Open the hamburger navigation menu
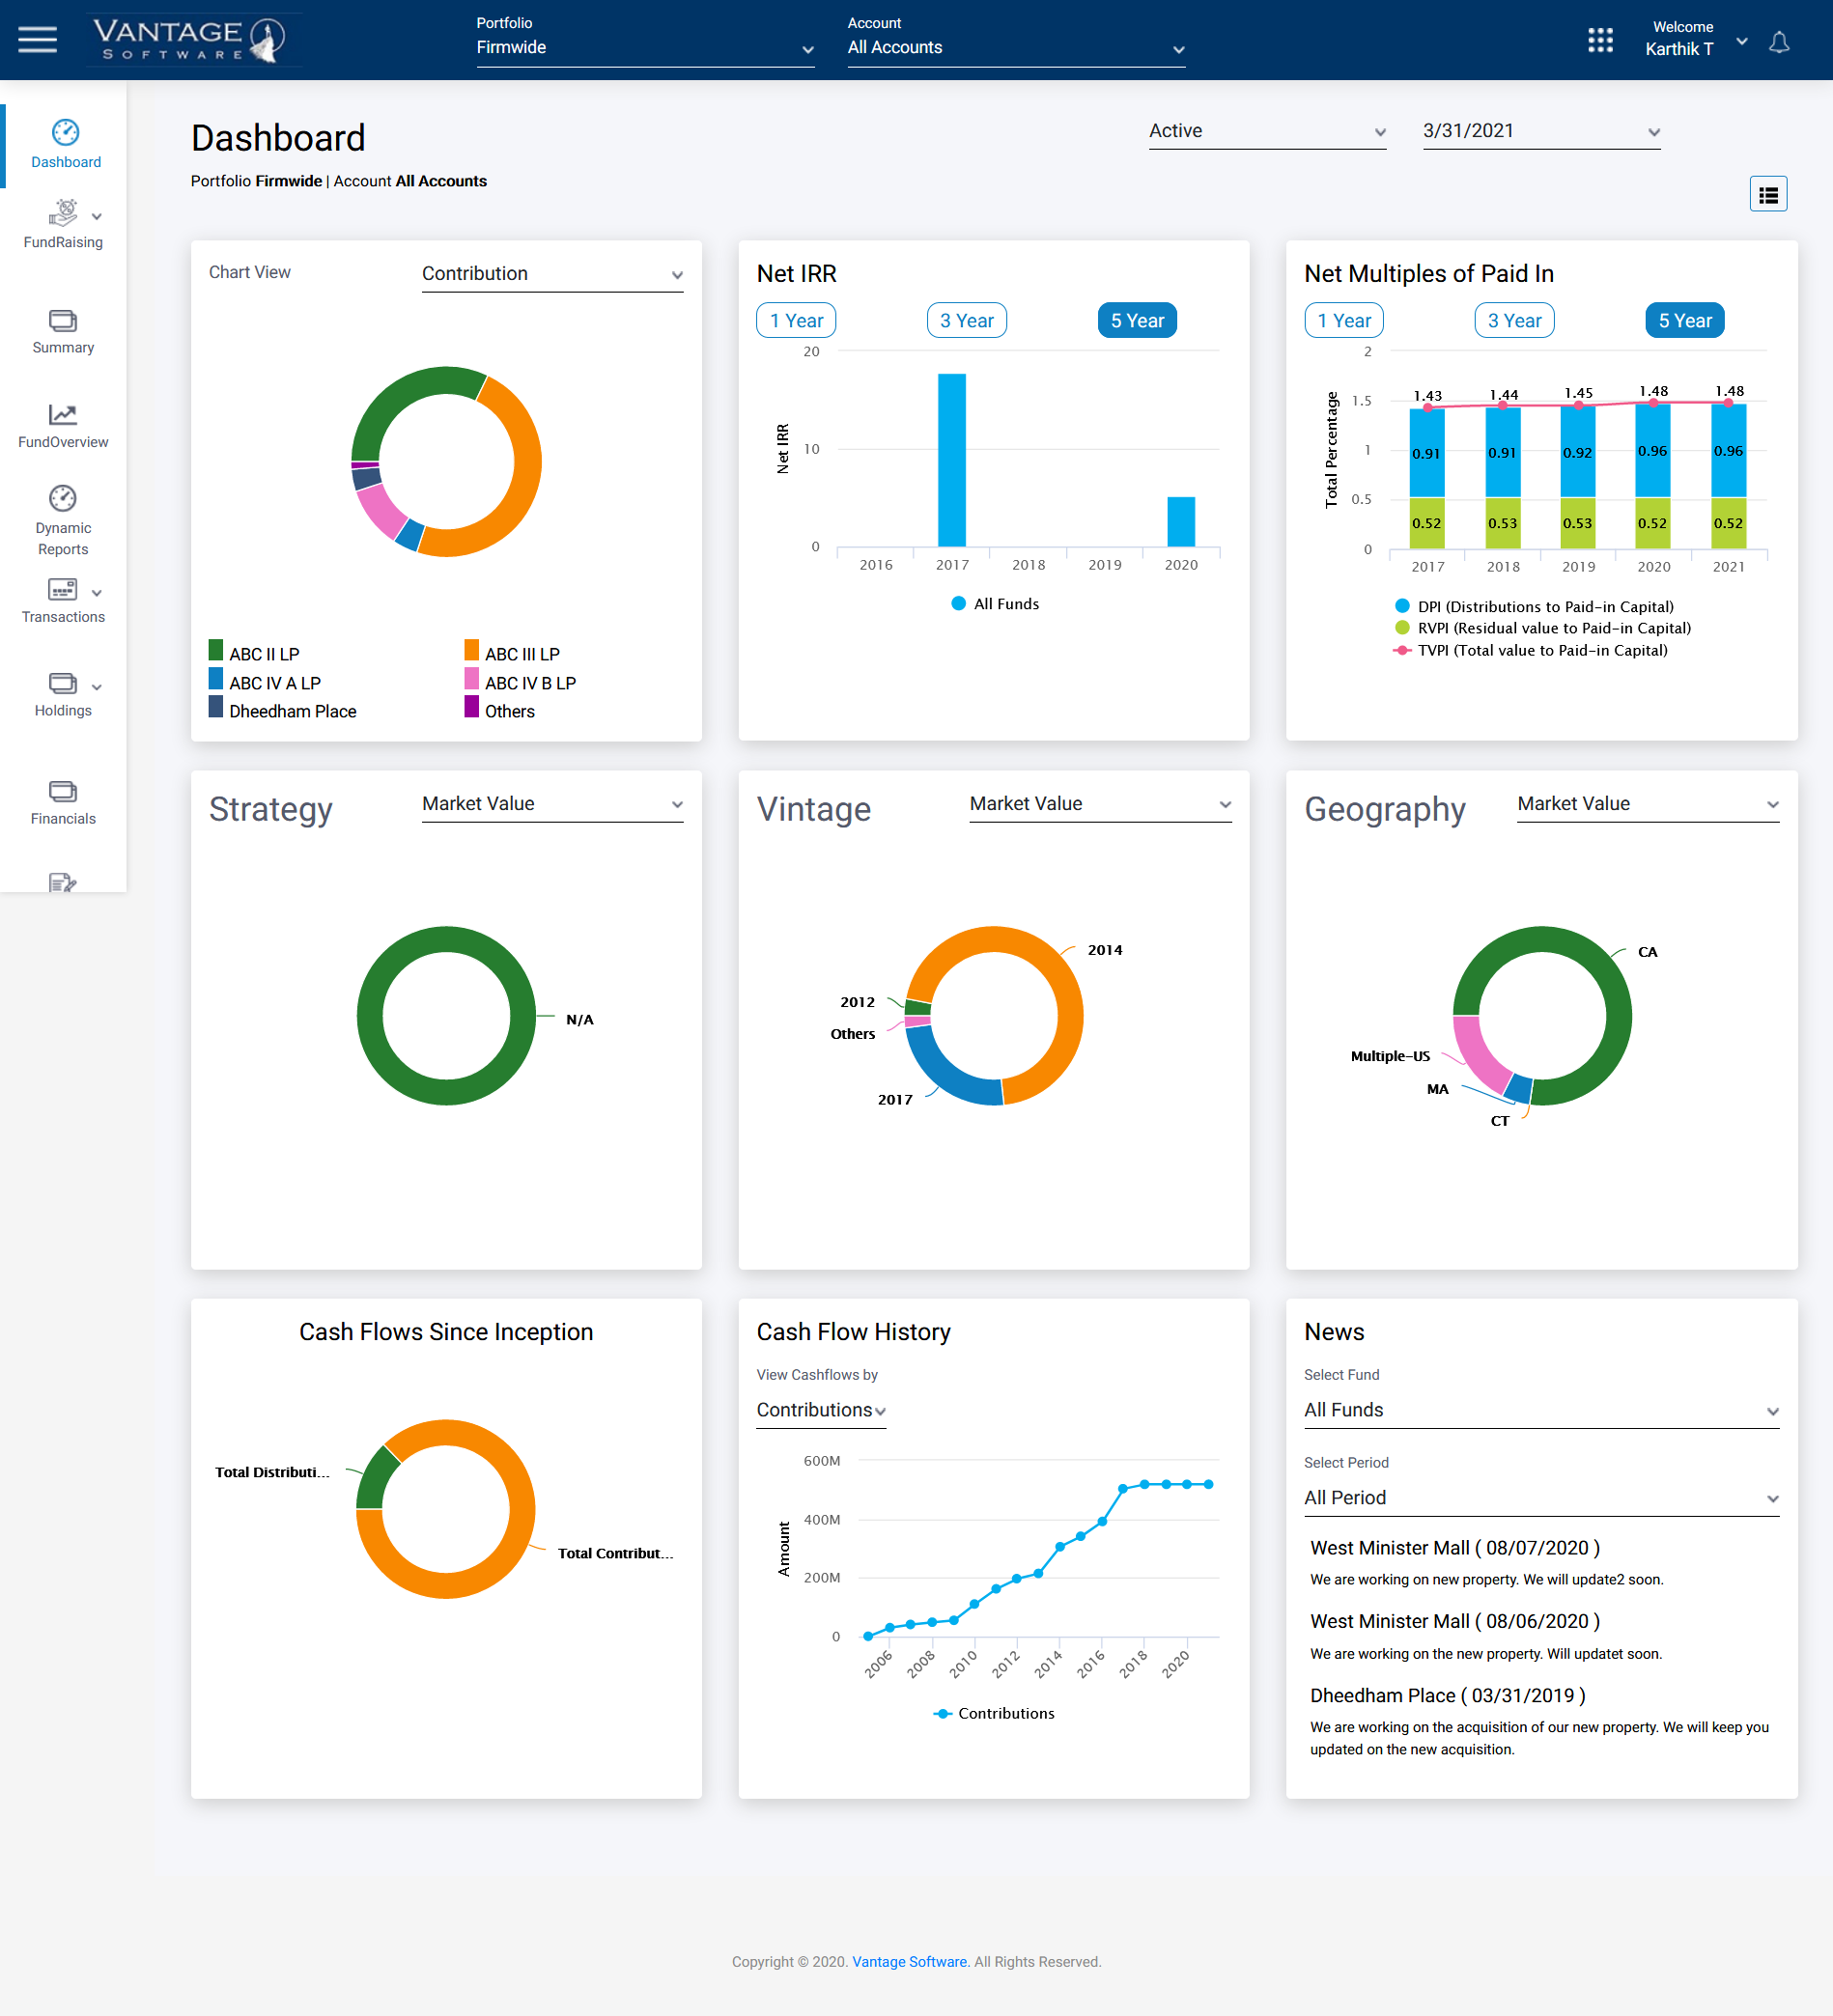Screen dimensions: 1833x2016 pos(38,39)
